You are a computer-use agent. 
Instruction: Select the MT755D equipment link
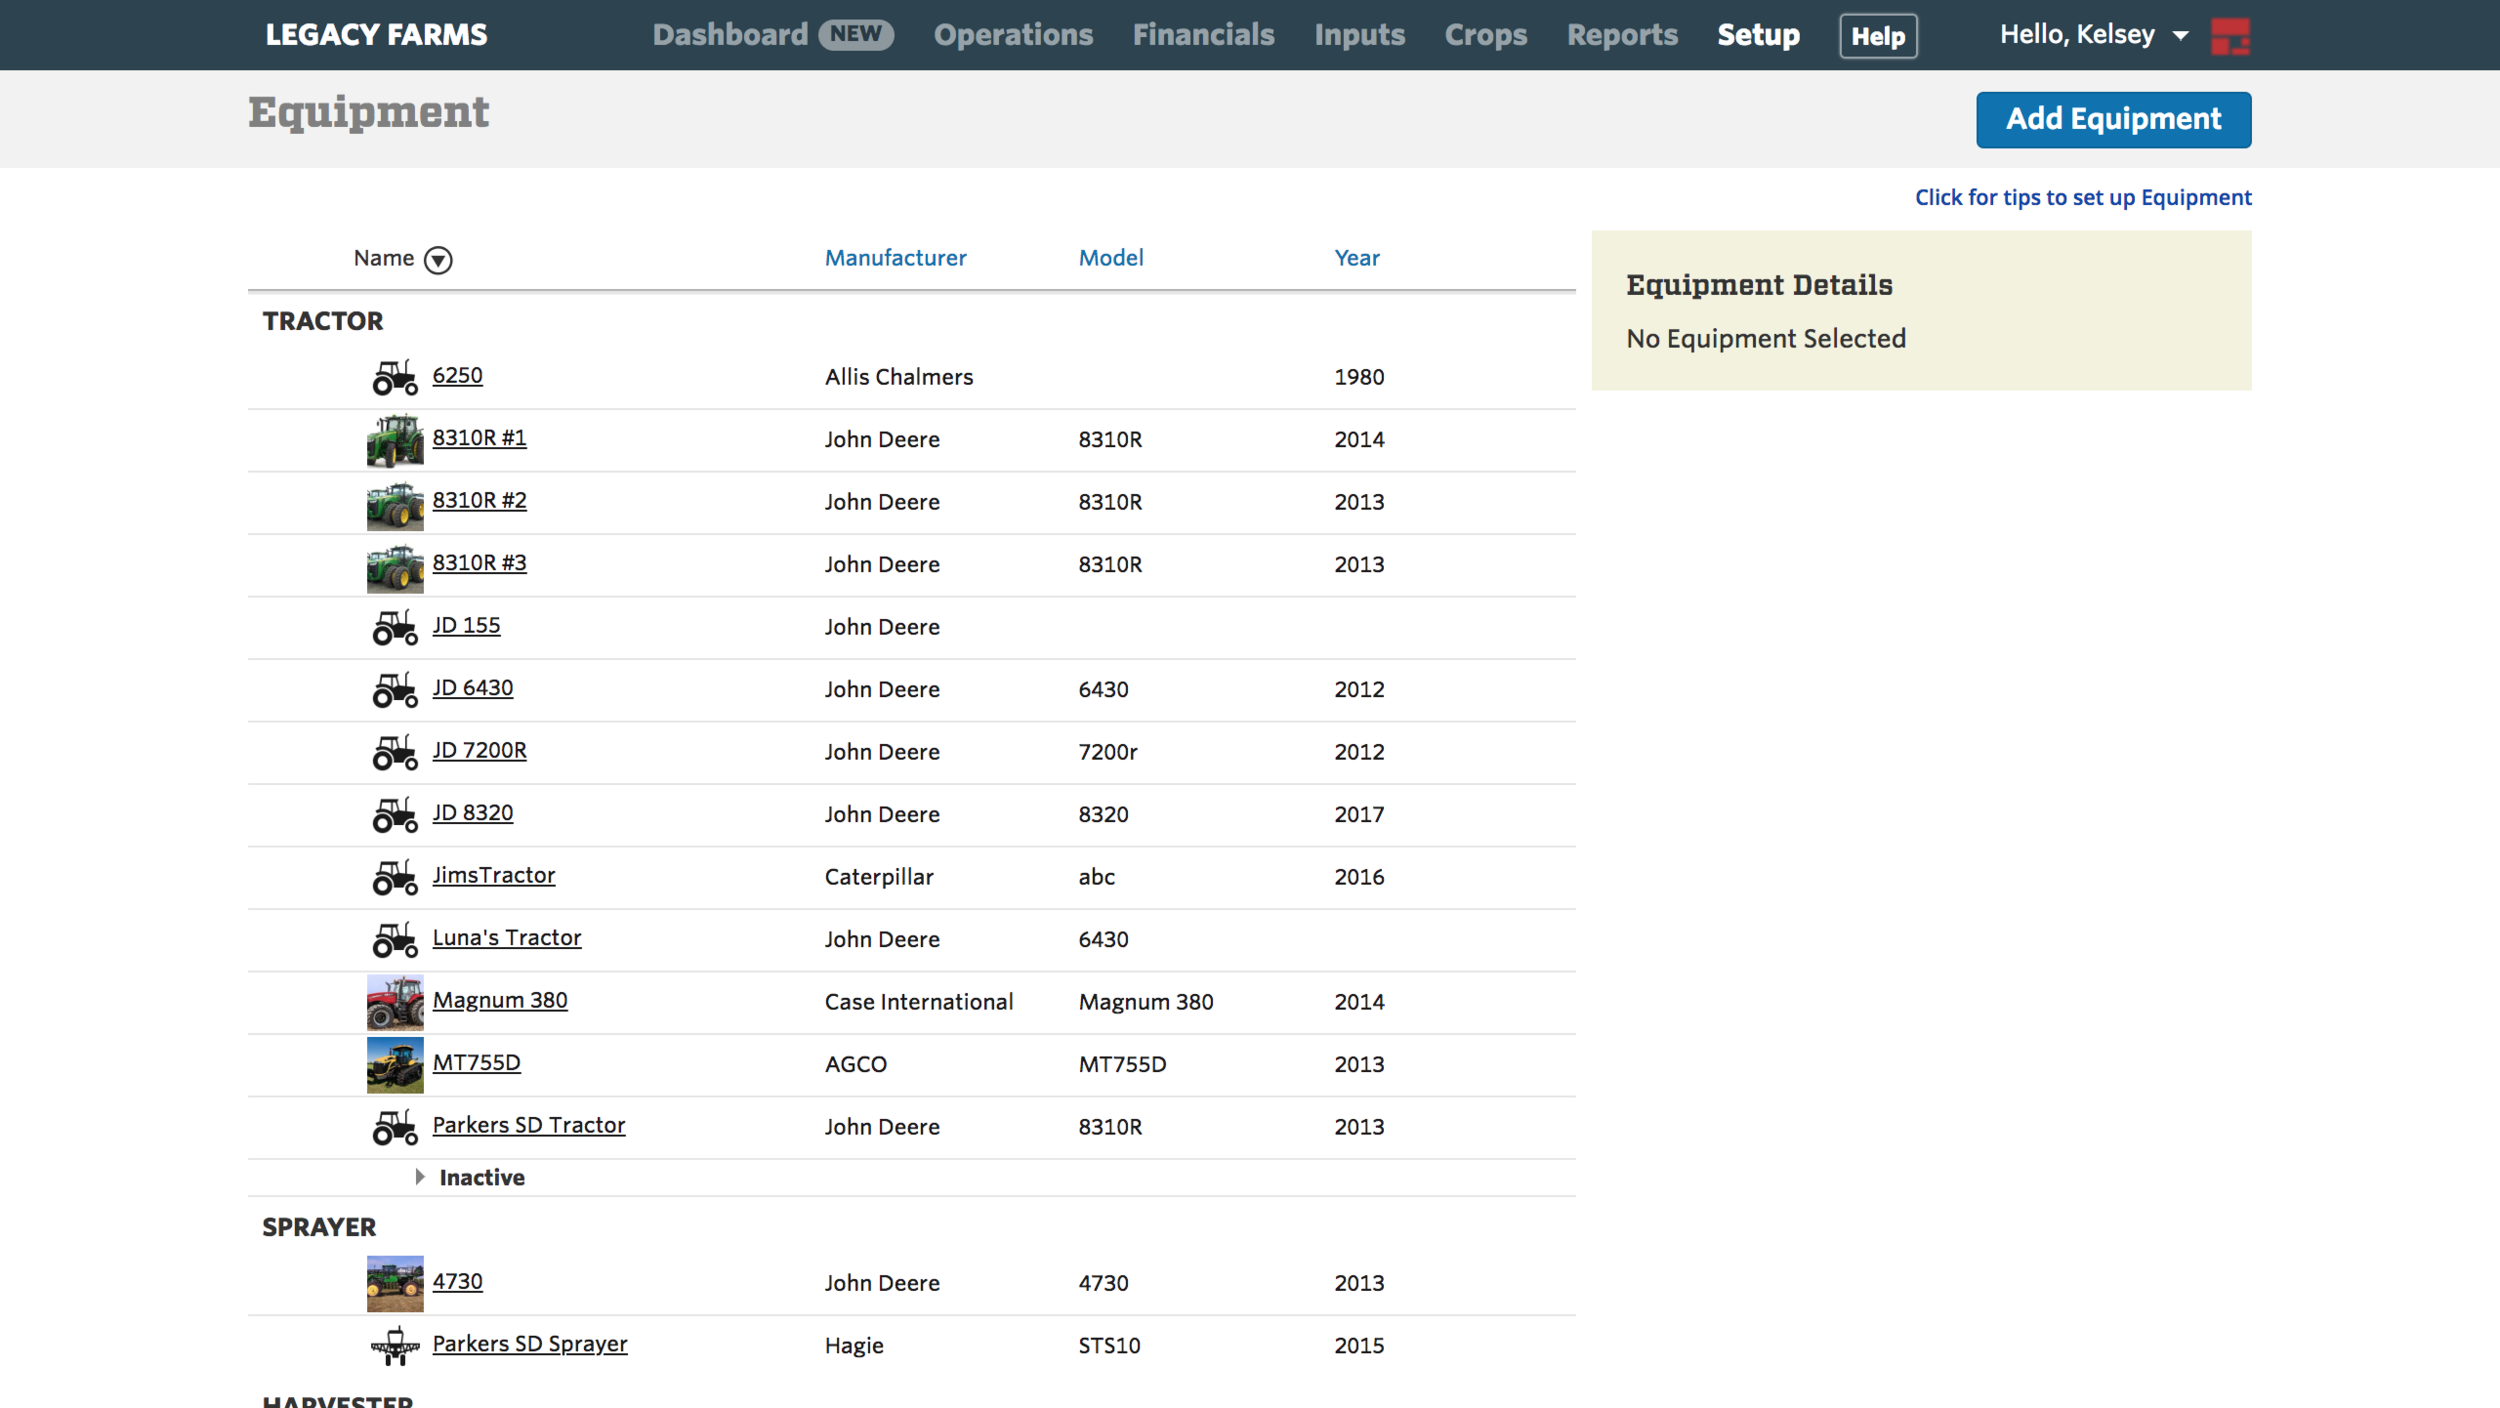[476, 1063]
